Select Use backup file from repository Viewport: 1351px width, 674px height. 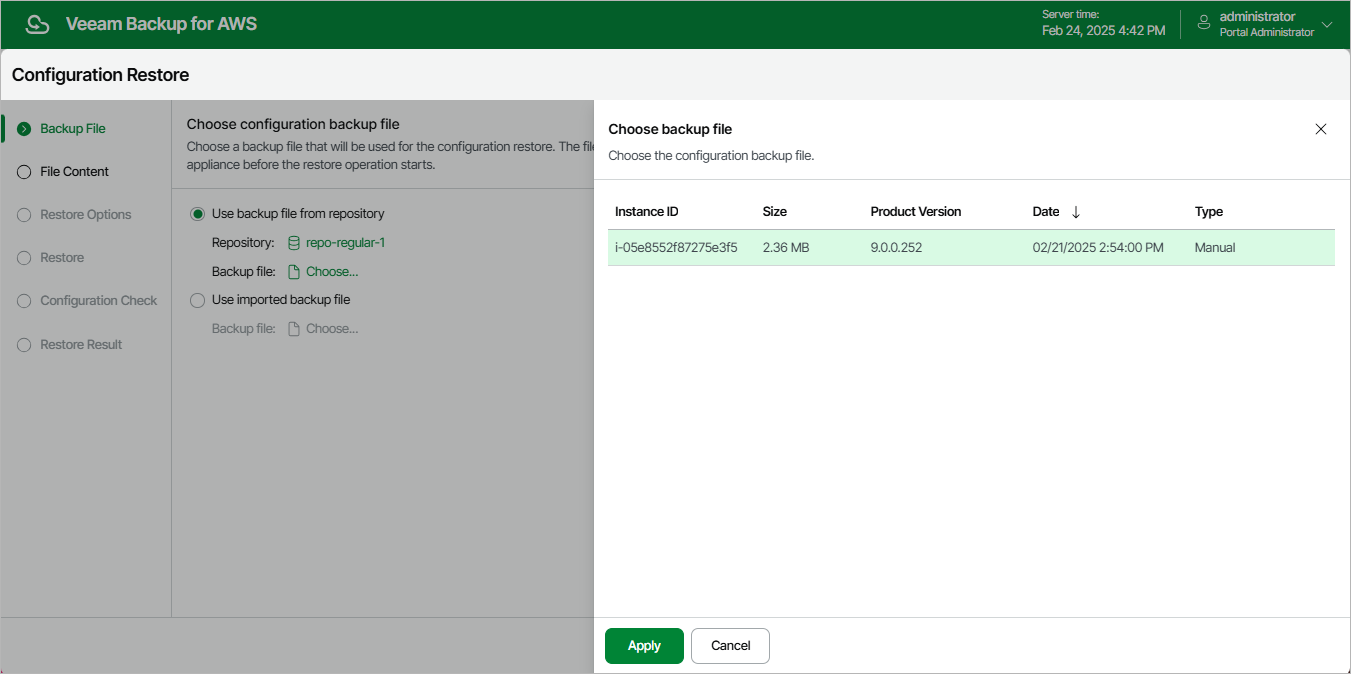(197, 214)
